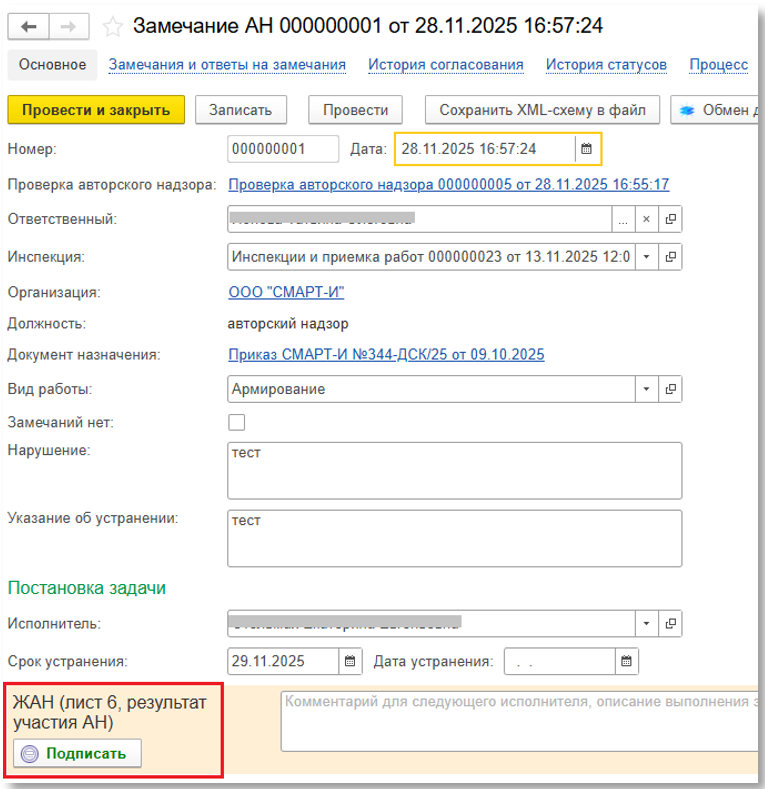Open the Ответственный record with open icon
765x789 pixels.
pos(671,219)
